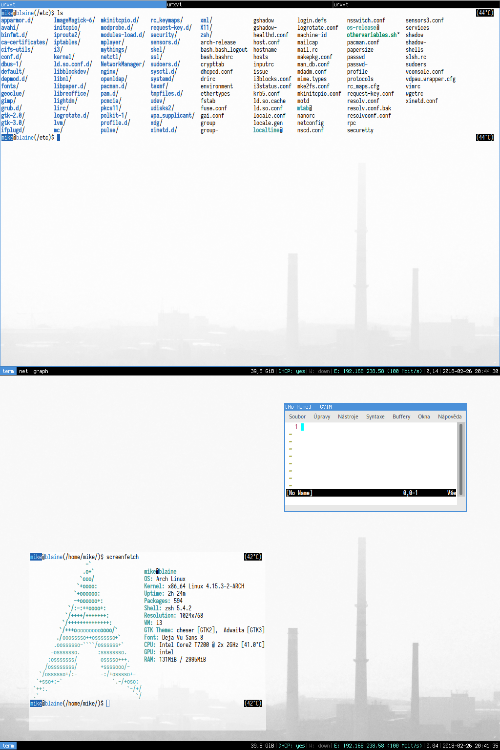Select the third terminal tab in the top container
This screenshot has height=750, width=500.
point(416,4)
